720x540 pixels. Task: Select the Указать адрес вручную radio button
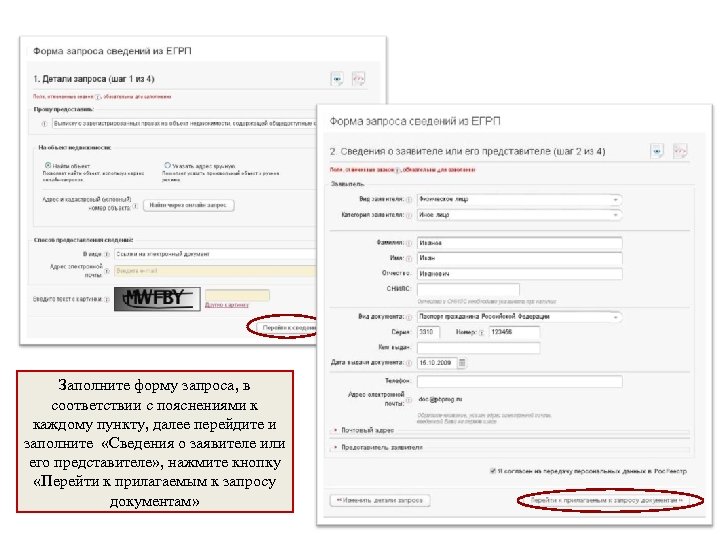point(167,165)
